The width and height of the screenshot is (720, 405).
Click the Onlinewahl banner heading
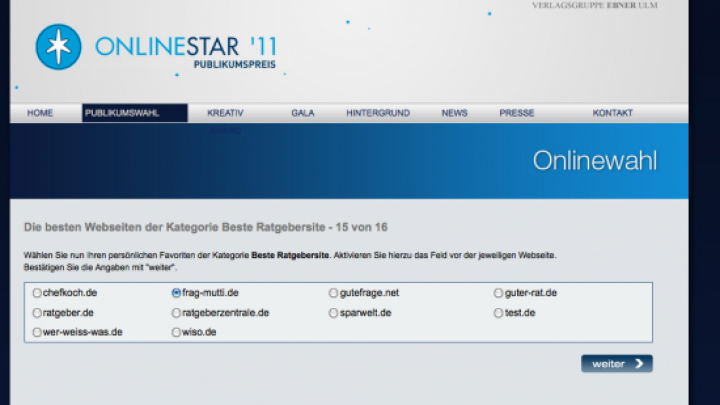tap(595, 161)
